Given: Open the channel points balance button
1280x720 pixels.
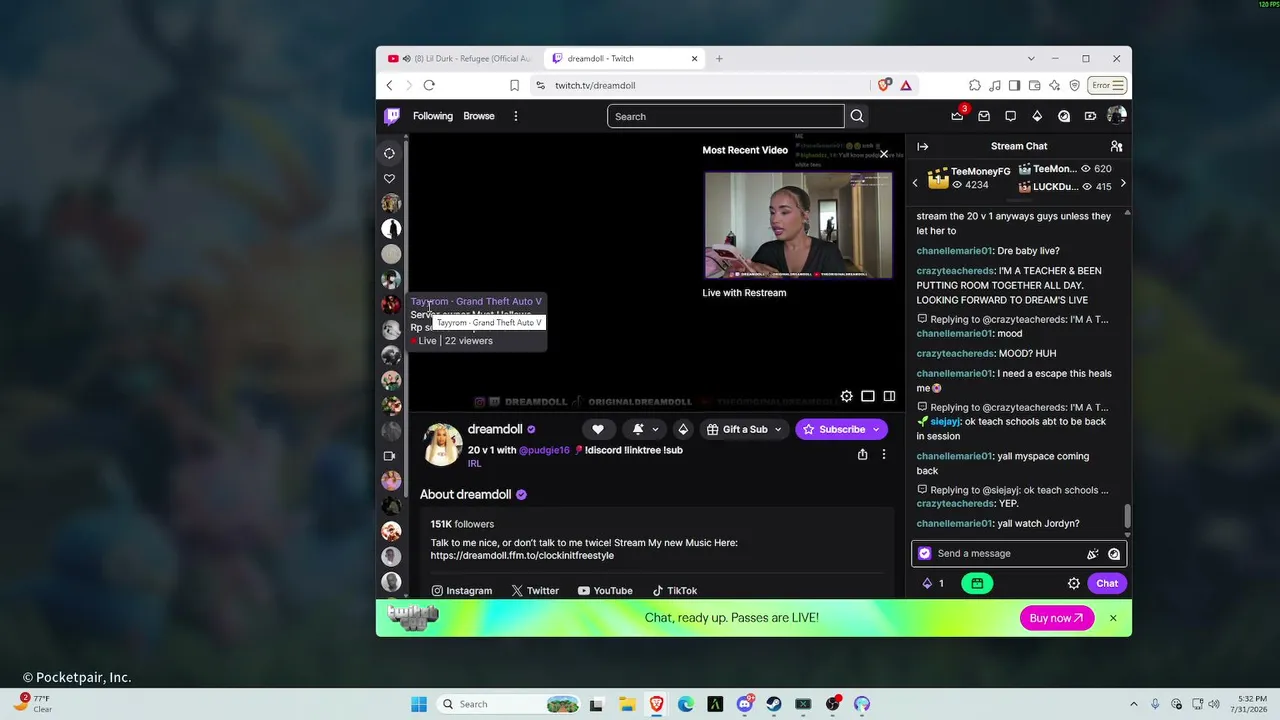Looking at the screenshot, I should [932, 583].
